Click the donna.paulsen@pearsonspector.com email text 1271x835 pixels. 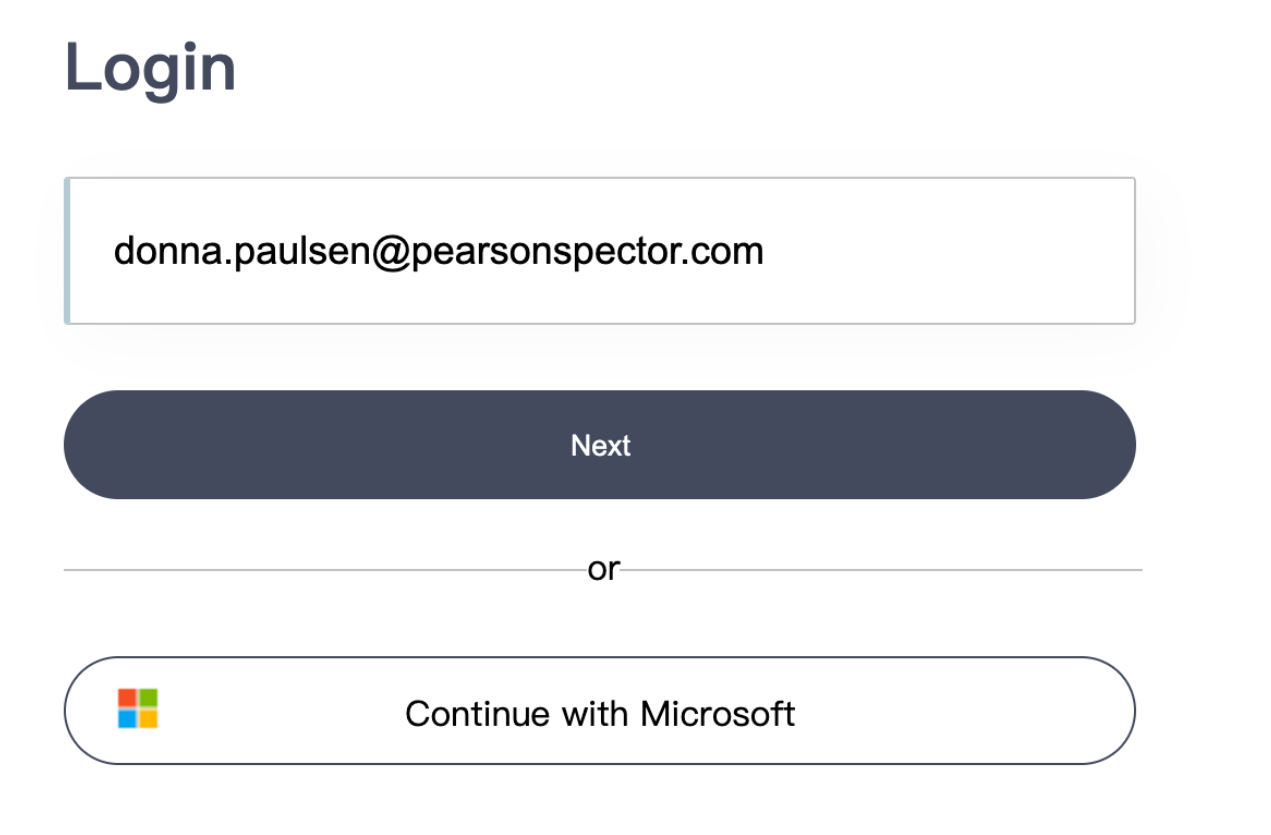pos(438,251)
